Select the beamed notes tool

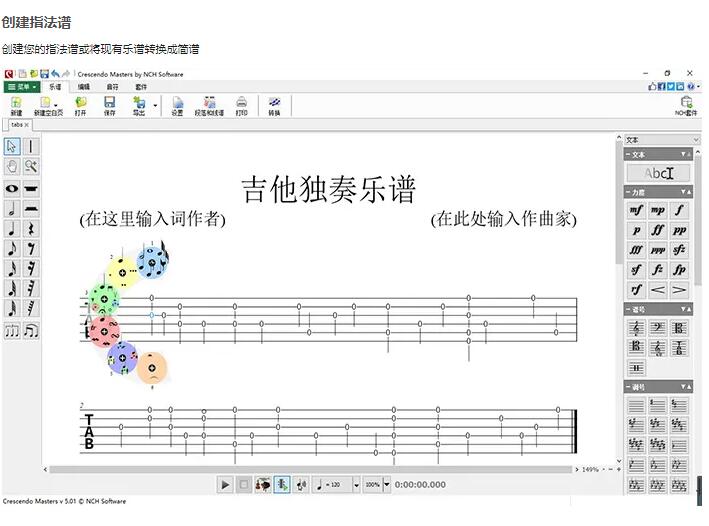(31, 331)
